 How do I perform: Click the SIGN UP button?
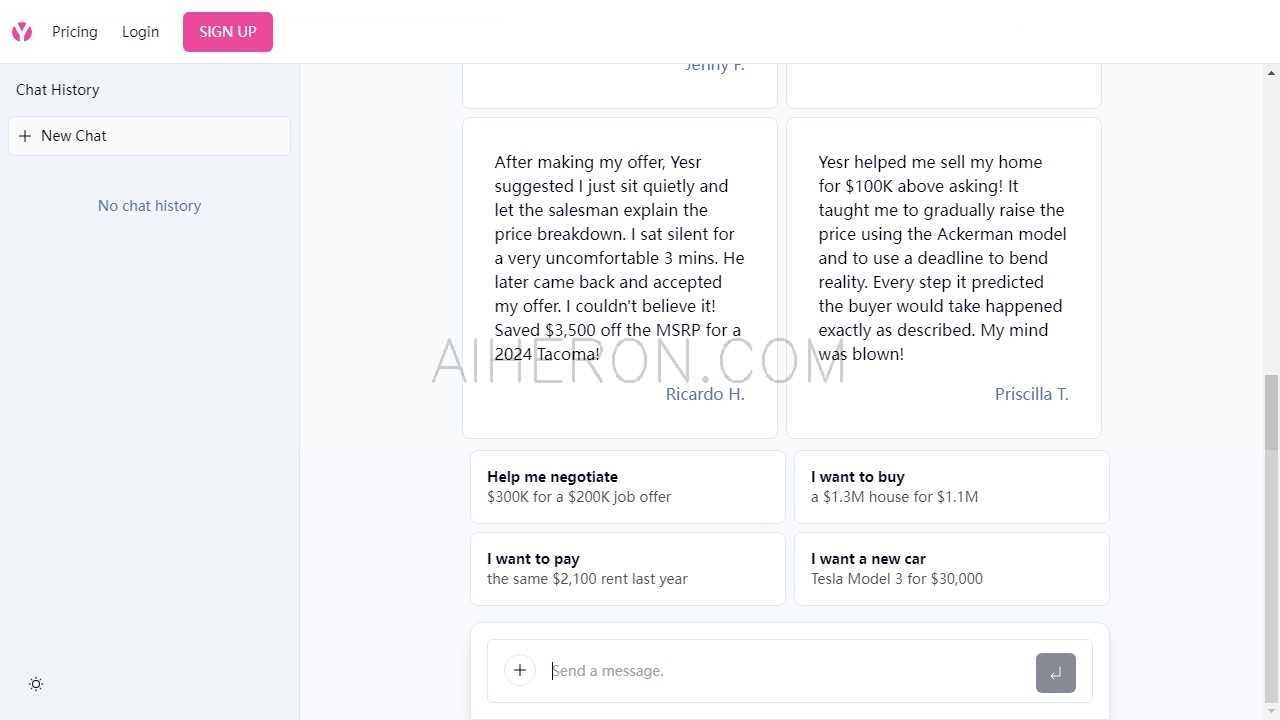coord(227,31)
